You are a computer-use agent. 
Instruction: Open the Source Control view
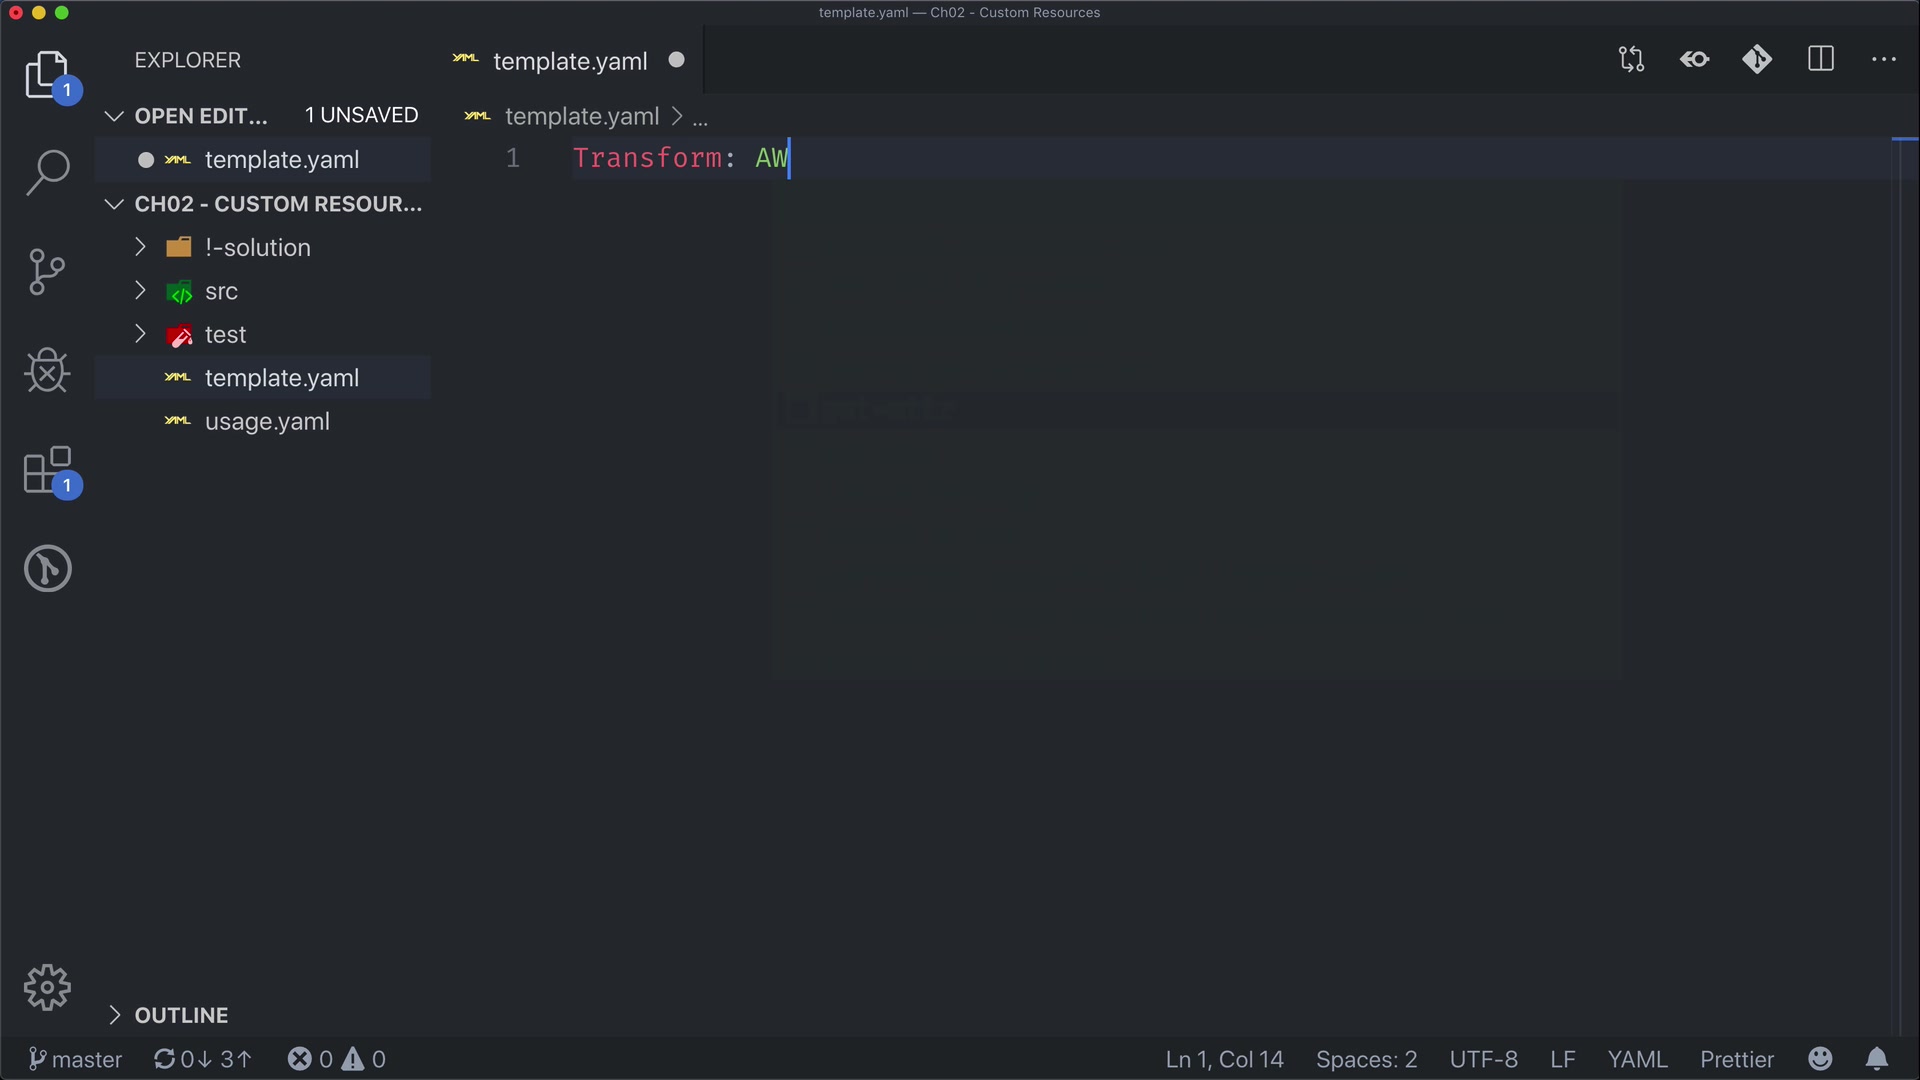47,272
